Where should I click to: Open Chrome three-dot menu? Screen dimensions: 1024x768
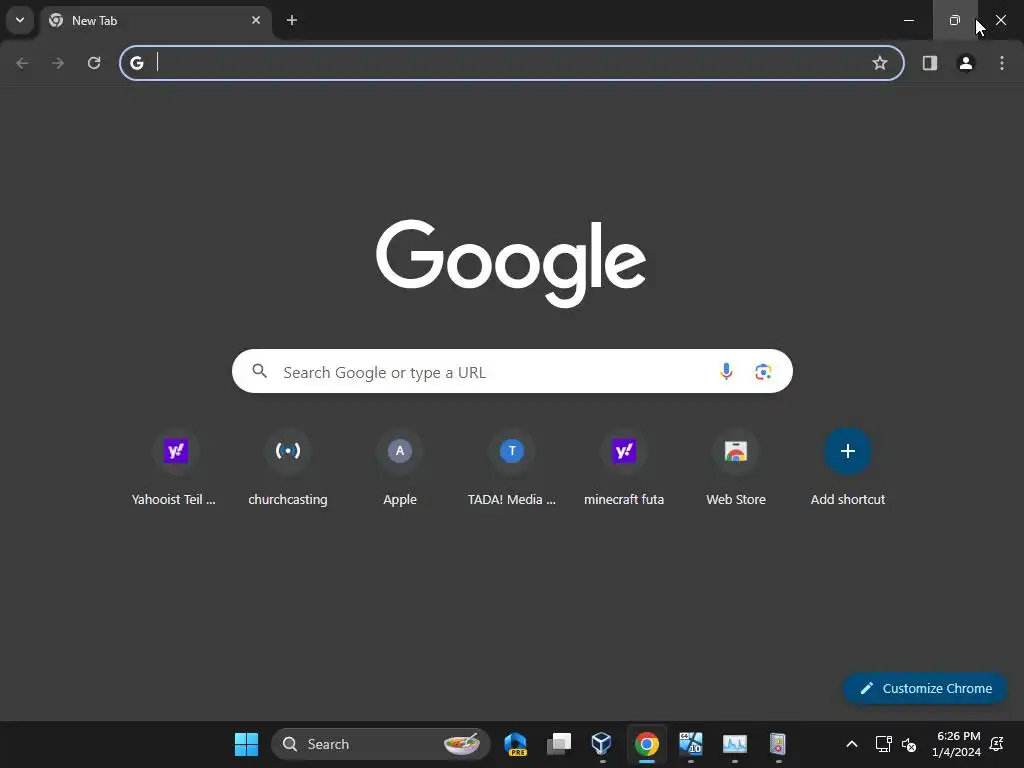(x=1002, y=63)
